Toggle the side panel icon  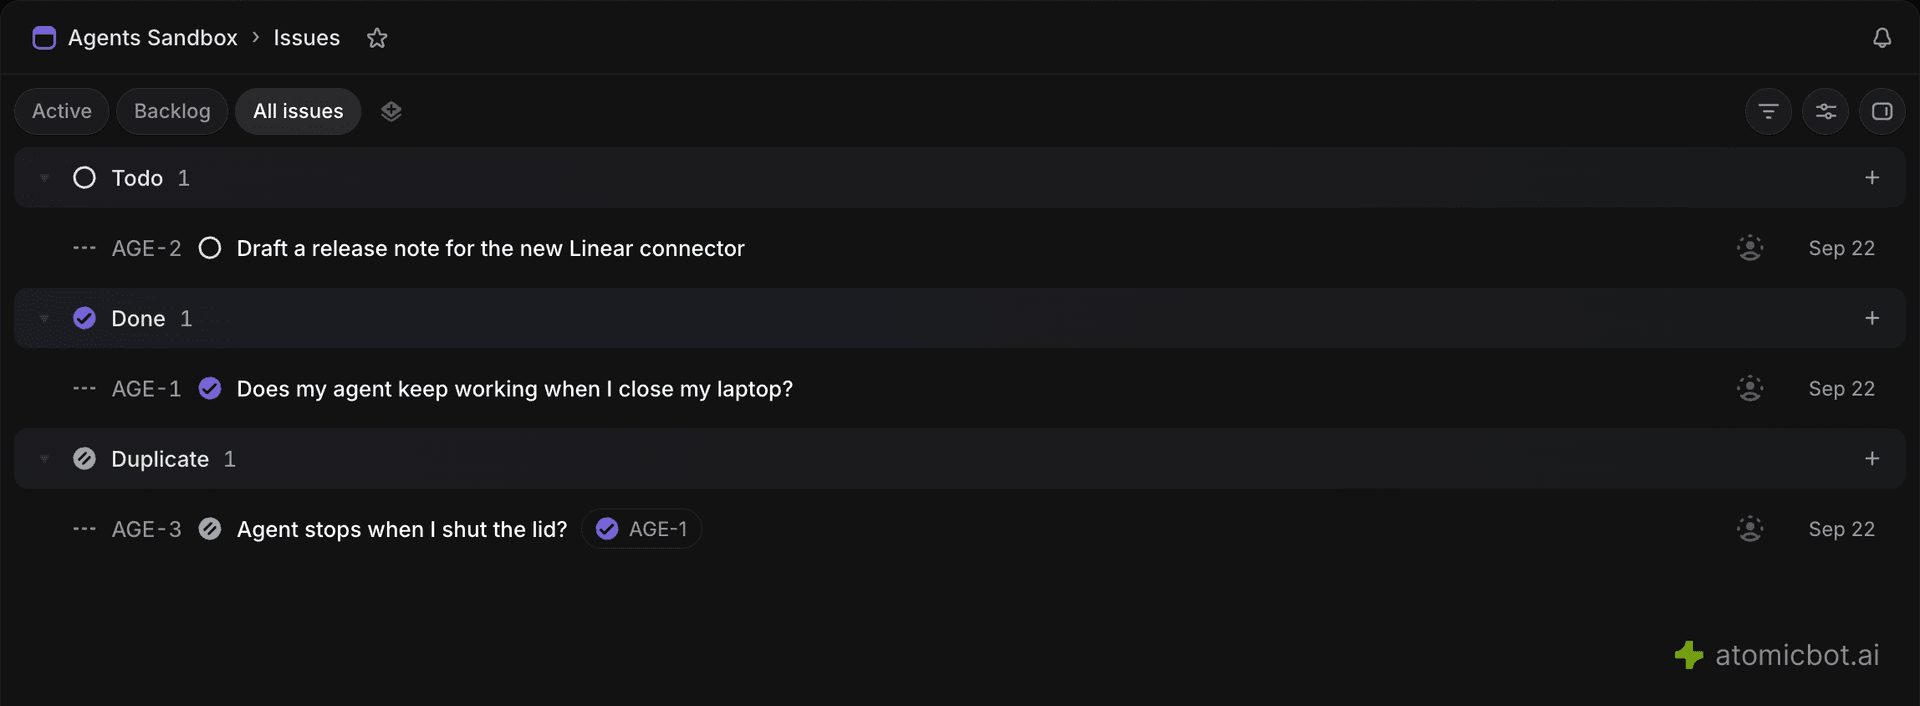tap(1882, 111)
